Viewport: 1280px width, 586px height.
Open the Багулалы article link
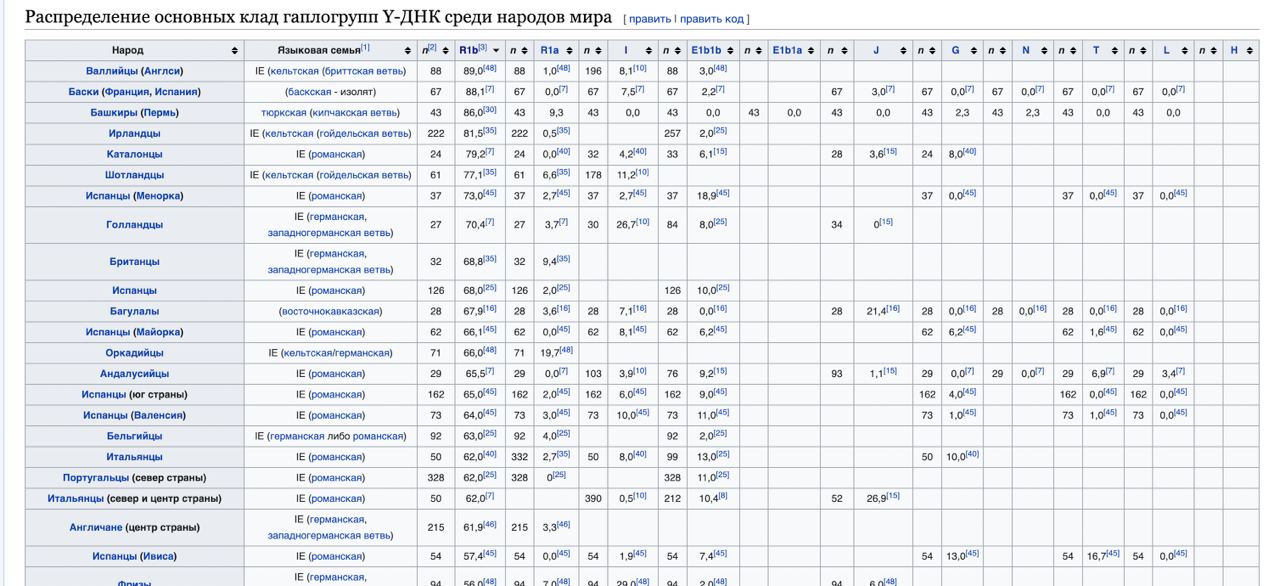coord(134,312)
